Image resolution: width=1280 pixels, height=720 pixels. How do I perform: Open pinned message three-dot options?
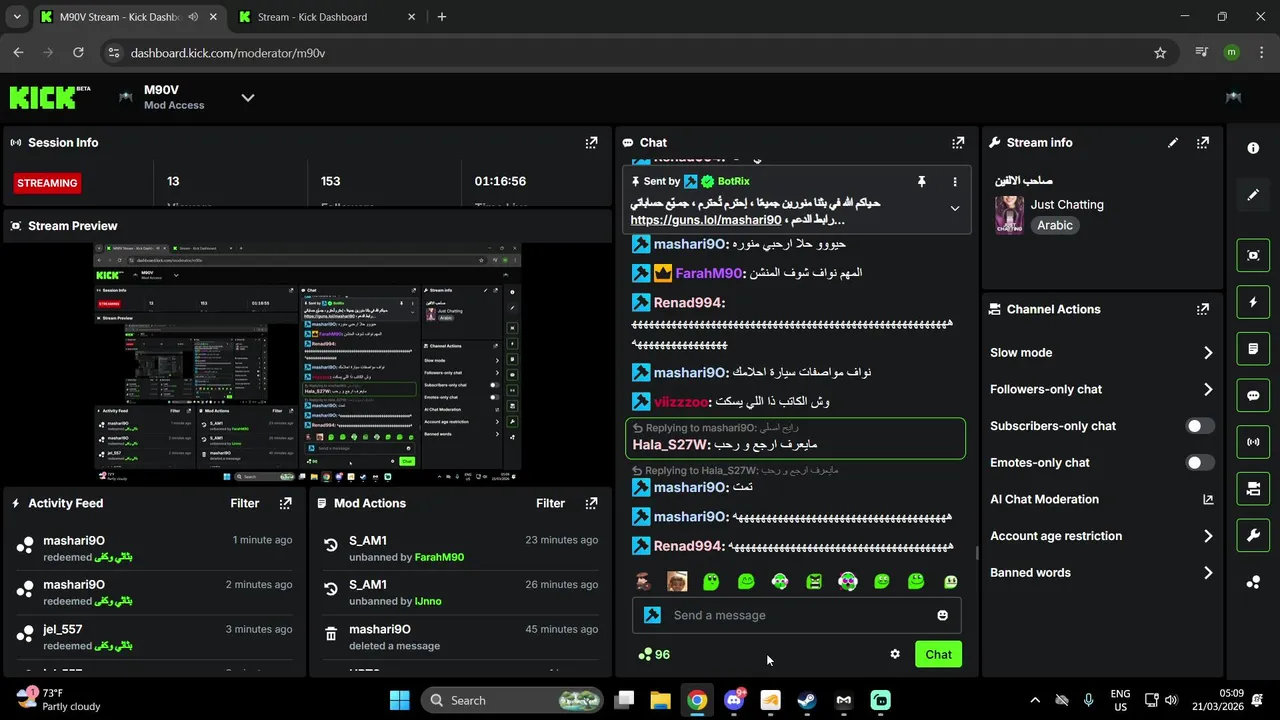(x=955, y=182)
